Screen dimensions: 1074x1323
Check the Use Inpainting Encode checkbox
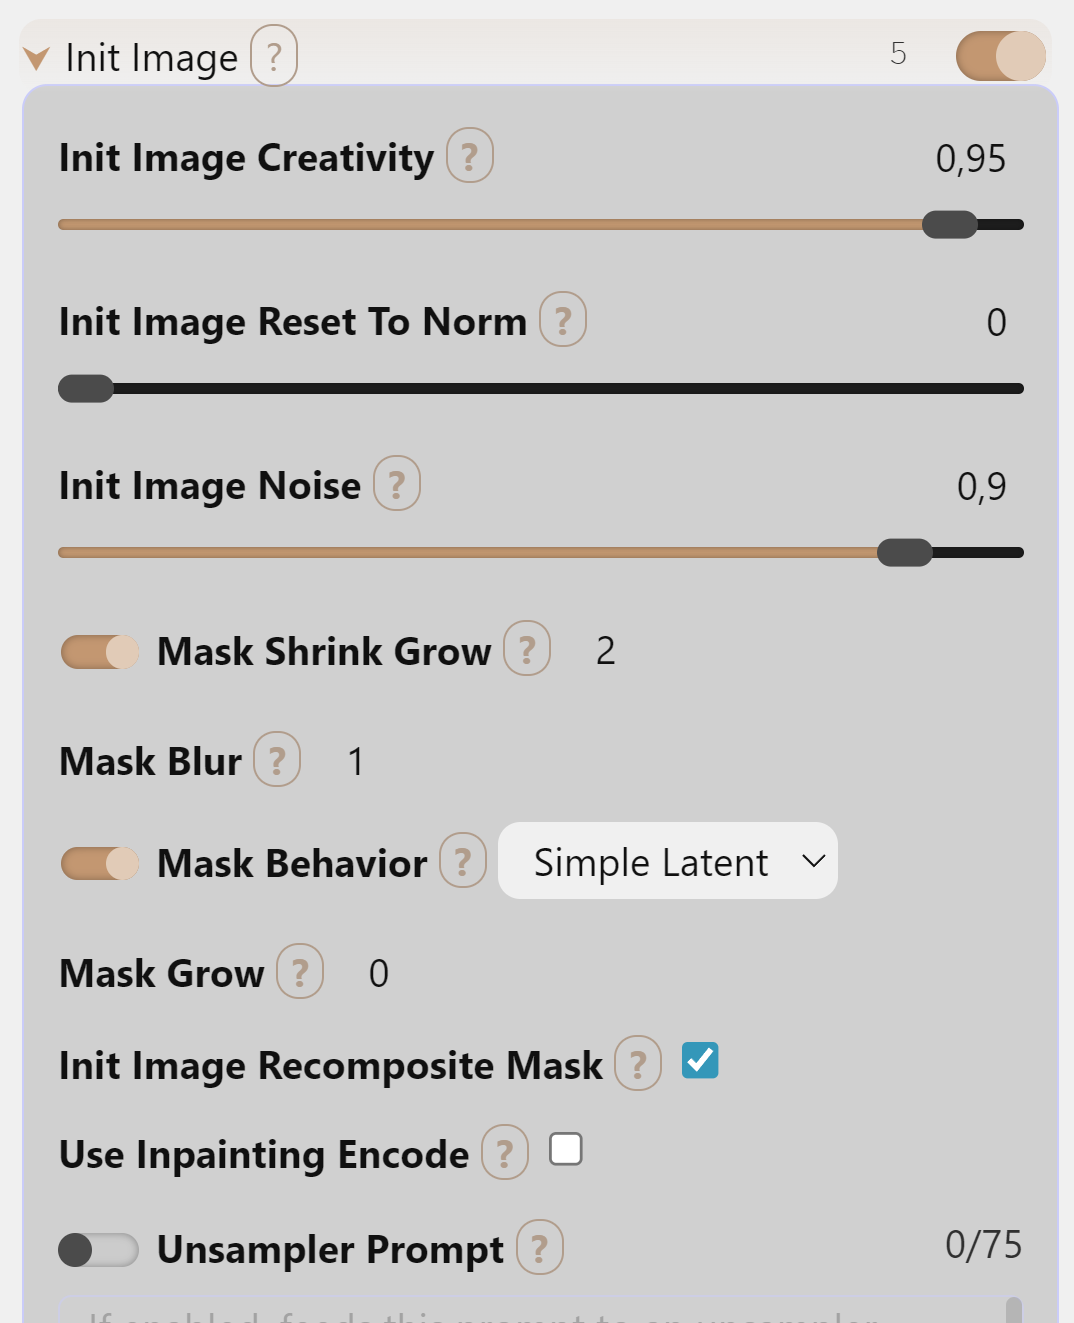coord(566,1150)
